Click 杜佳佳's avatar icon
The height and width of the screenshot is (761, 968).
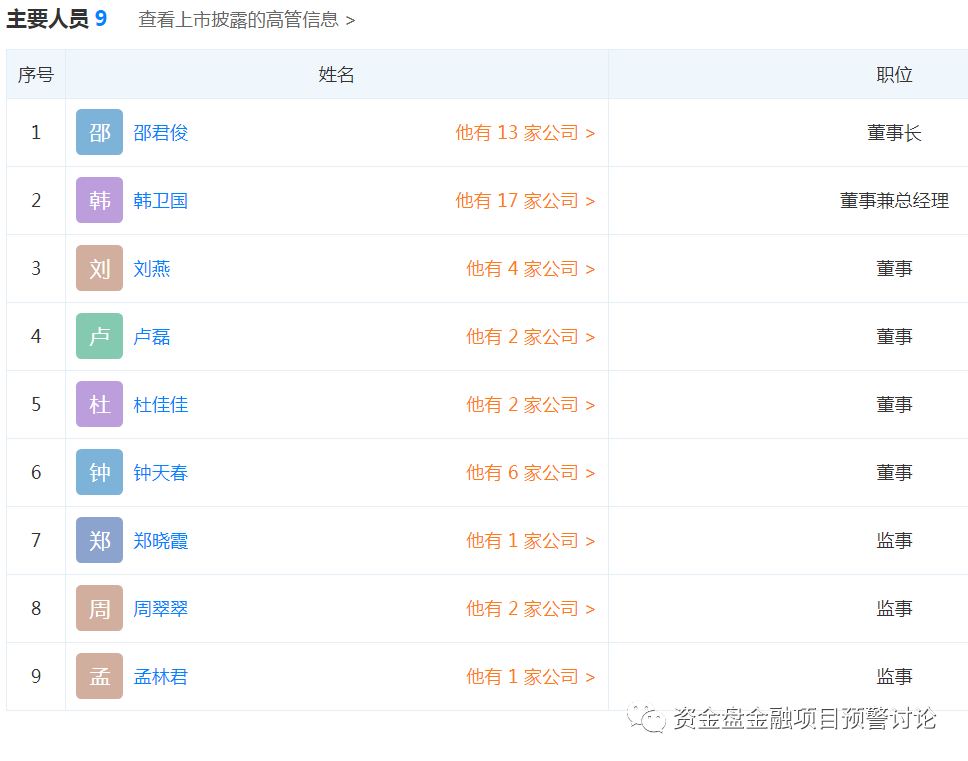(x=98, y=404)
